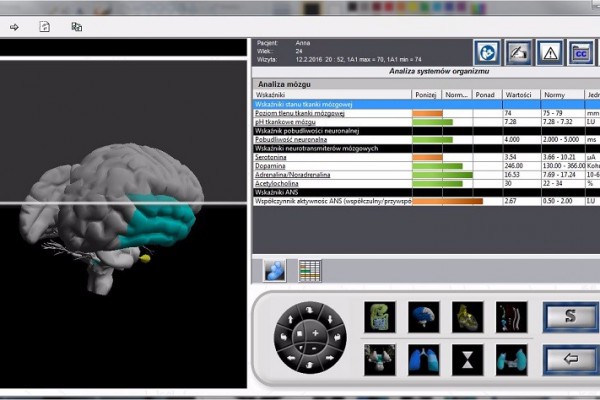
Task: Click the pencil edit icon in toolbar
Action: [x=518, y=52]
